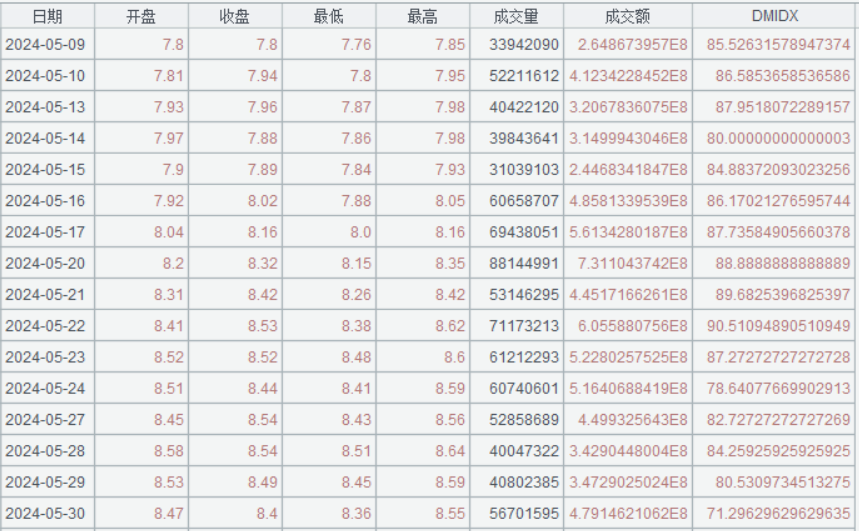
Task: Select volume value 39843641
Action: [x=524, y=138]
